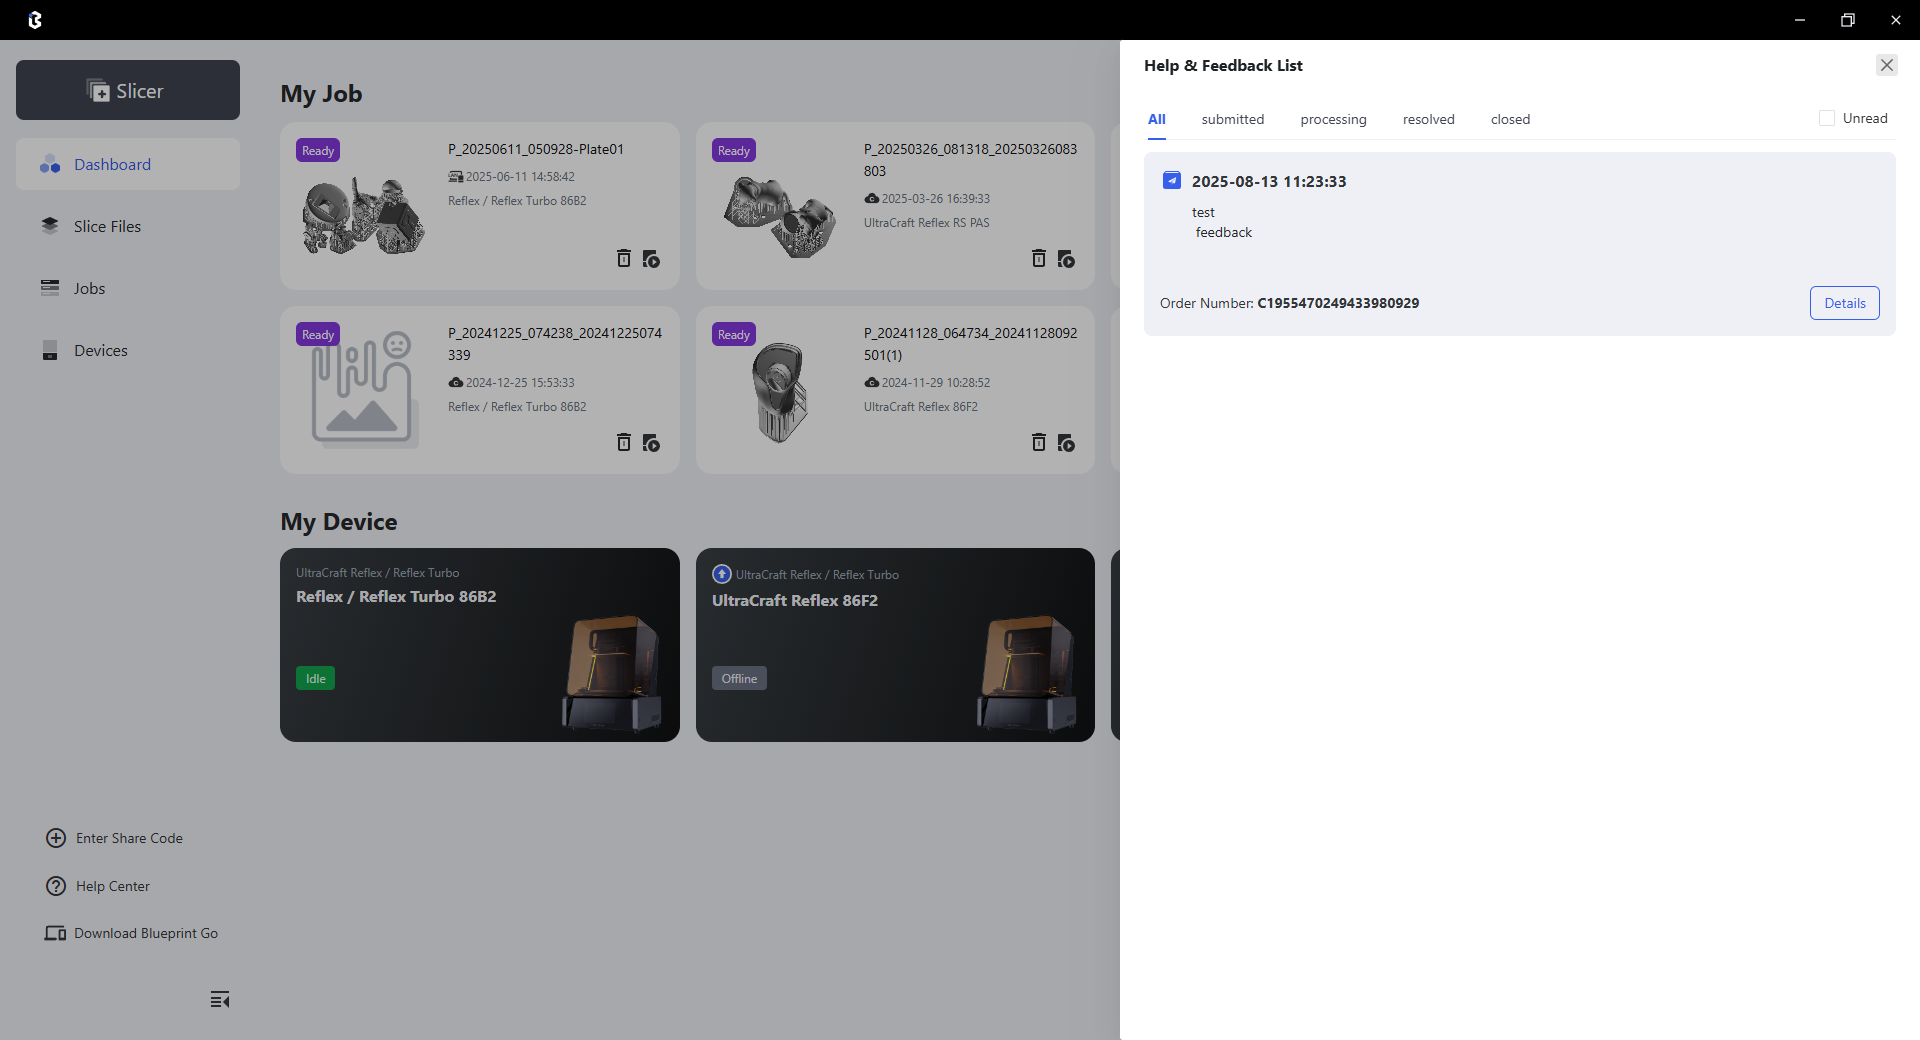Close the Help & Feedback List panel
The height and width of the screenshot is (1040, 1920).
(1886, 65)
